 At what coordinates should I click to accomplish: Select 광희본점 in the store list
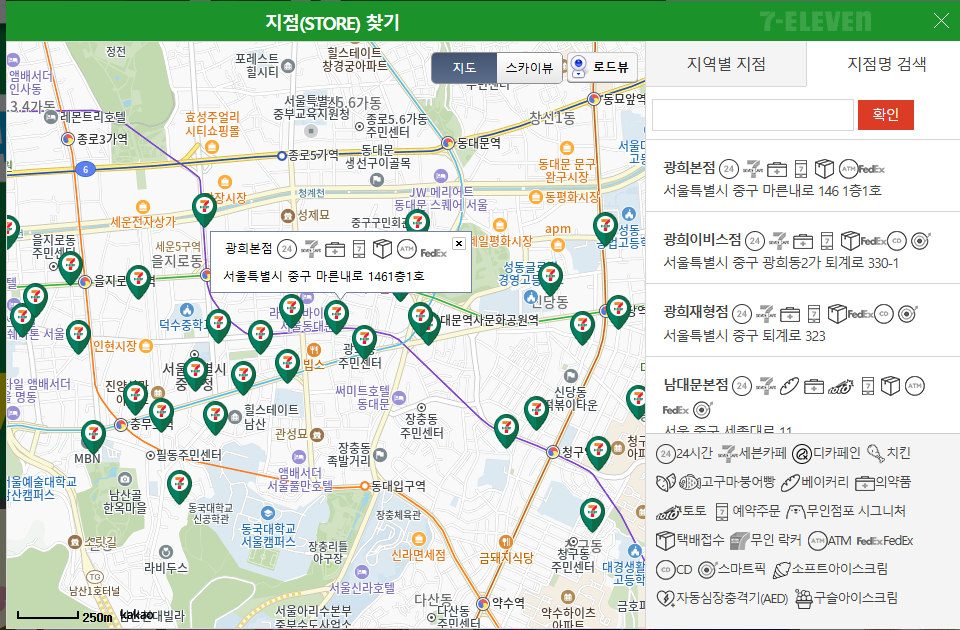(689, 168)
